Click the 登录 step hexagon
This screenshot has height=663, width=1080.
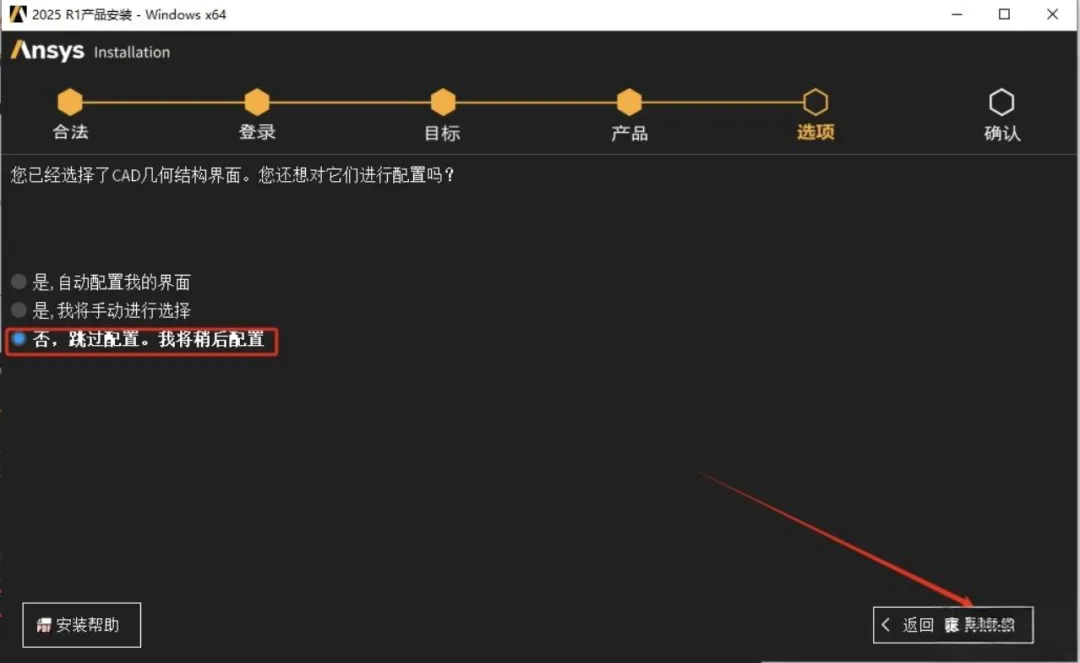click(256, 102)
